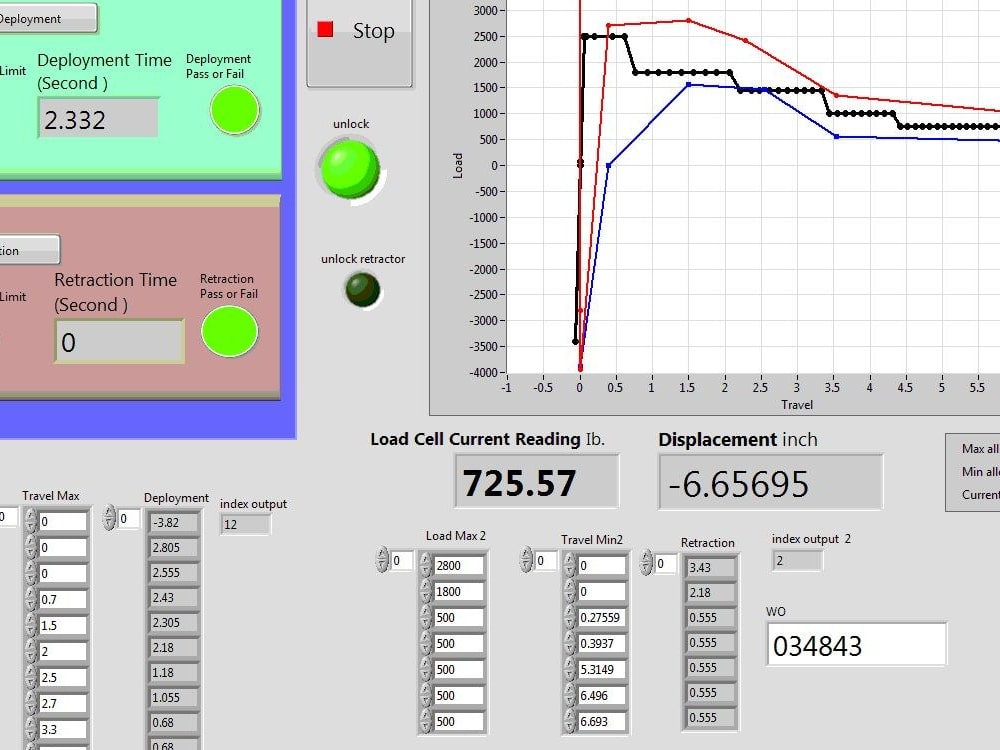Image resolution: width=1000 pixels, height=750 pixels.
Task: Click the Deployment array value 1.18
Action: point(173,672)
